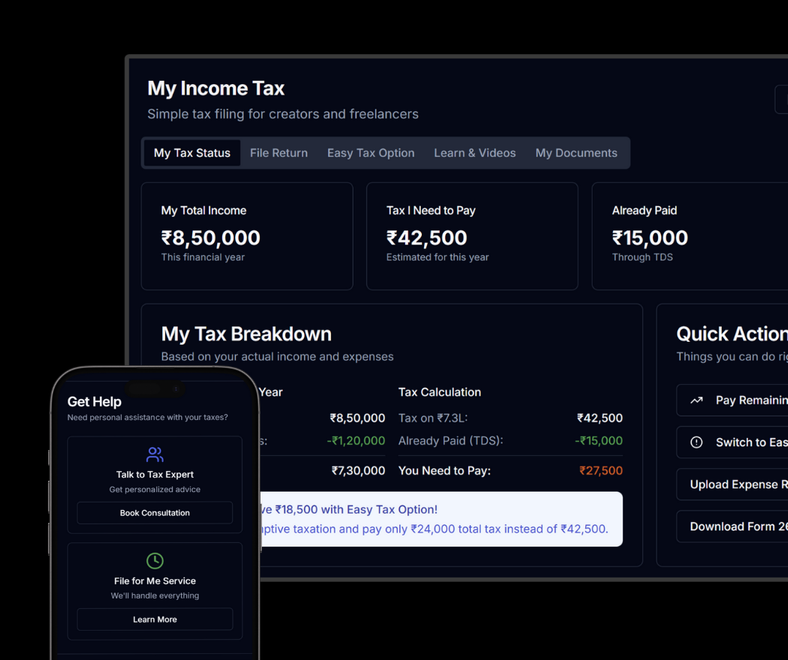Viewport: 788px width, 660px height.
Task: Click the red ₹27,500 You Need to Pay amount
Action: pyautogui.click(x=600, y=471)
